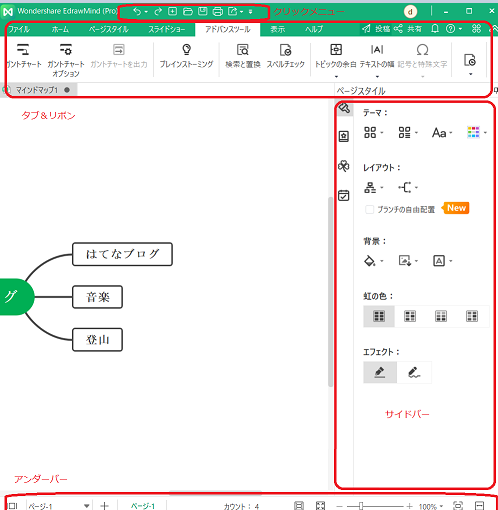
Task: Print the document using printer icon
Action: 218,12
